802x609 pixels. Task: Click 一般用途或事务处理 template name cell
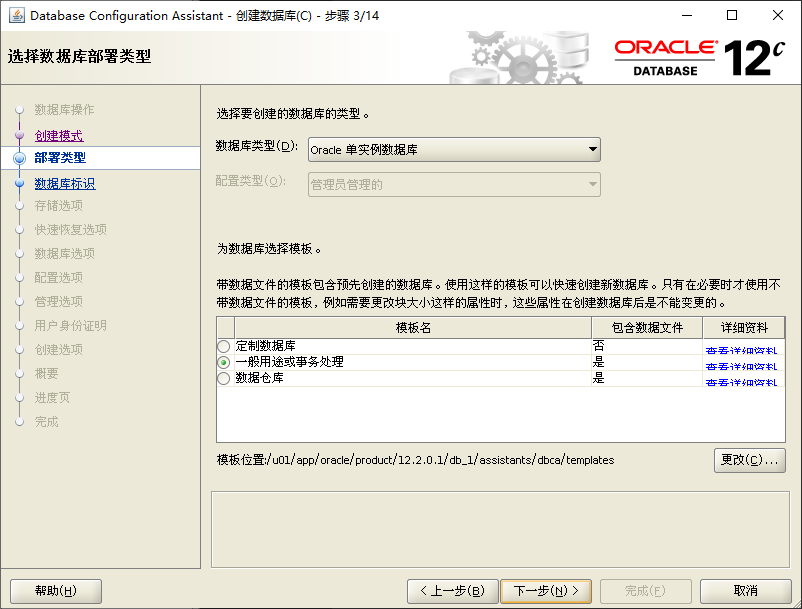click(413, 362)
